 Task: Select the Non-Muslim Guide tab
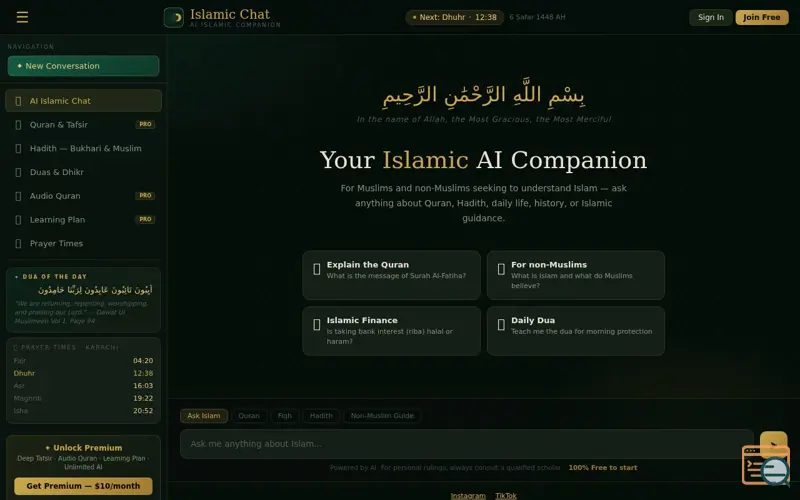382,416
